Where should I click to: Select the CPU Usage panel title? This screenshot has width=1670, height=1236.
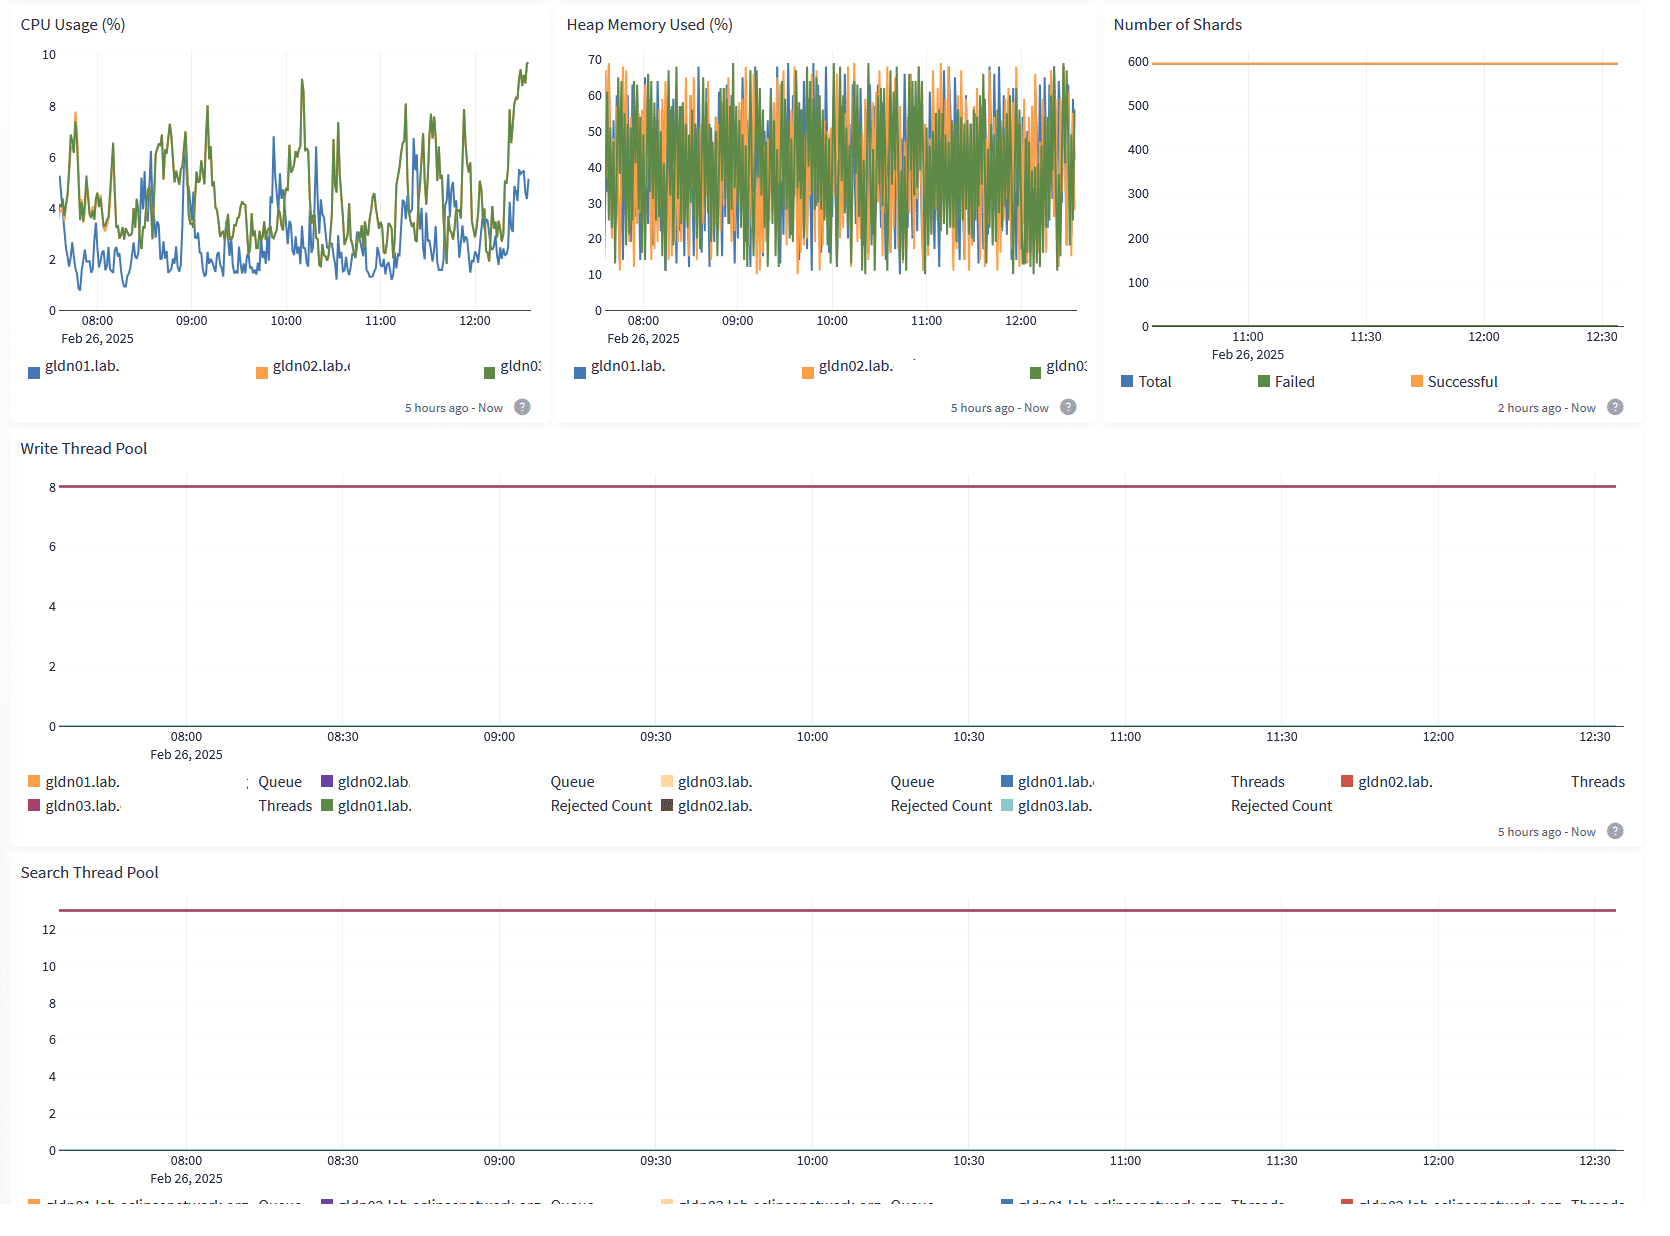(73, 24)
